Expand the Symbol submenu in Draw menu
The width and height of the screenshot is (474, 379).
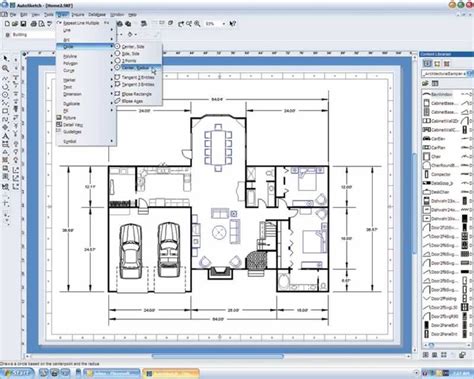pyautogui.click(x=86, y=141)
